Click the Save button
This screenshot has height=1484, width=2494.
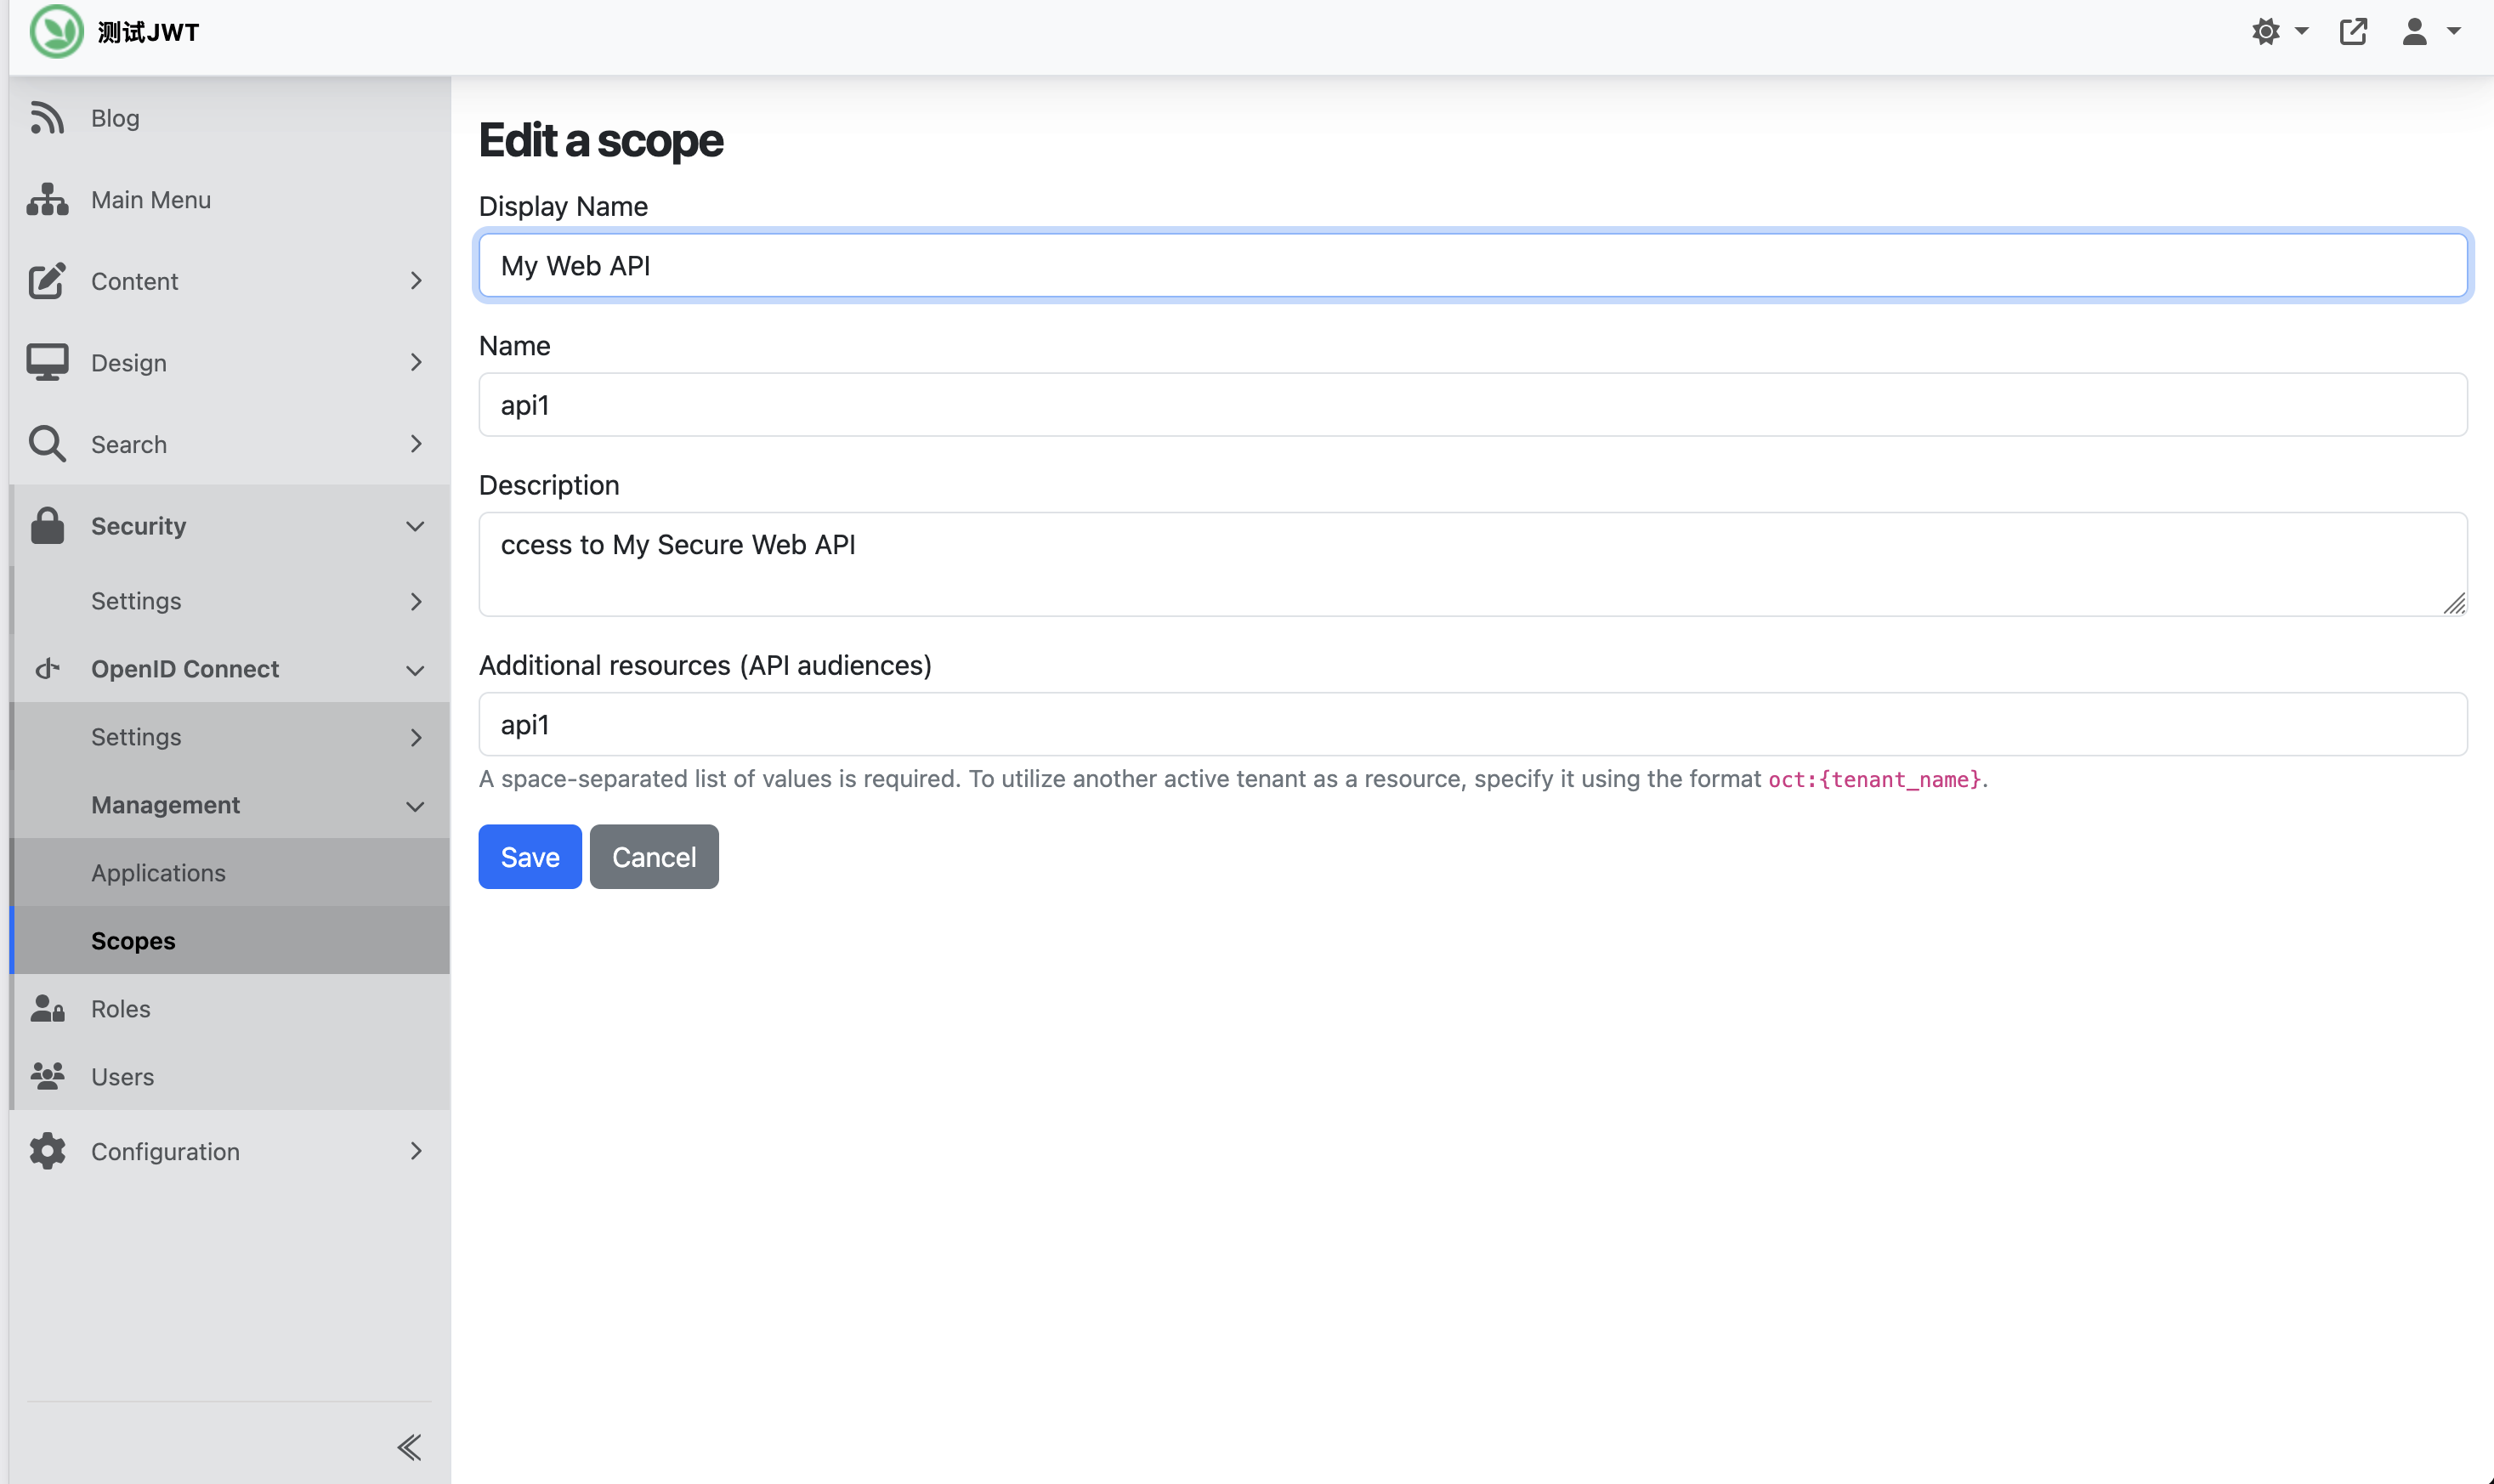tap(529, 856)
